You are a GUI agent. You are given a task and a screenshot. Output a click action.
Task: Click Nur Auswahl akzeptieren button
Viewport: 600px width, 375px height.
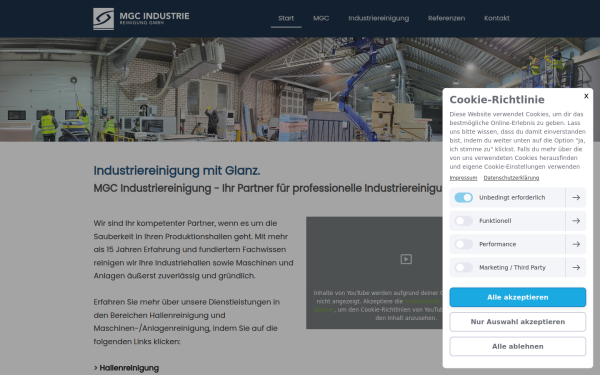[x=517, y=322]
